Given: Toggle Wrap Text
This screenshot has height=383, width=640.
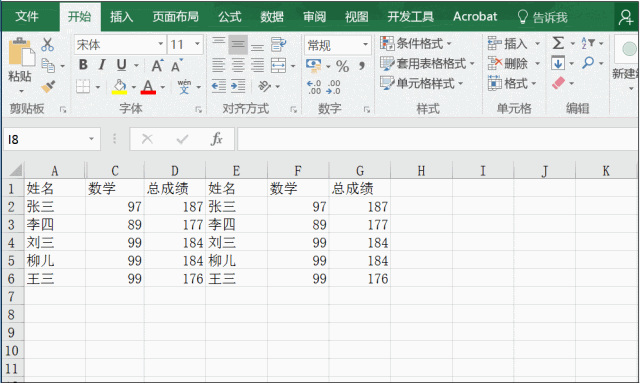Looking at the screenshot, I should coord(278,45).
